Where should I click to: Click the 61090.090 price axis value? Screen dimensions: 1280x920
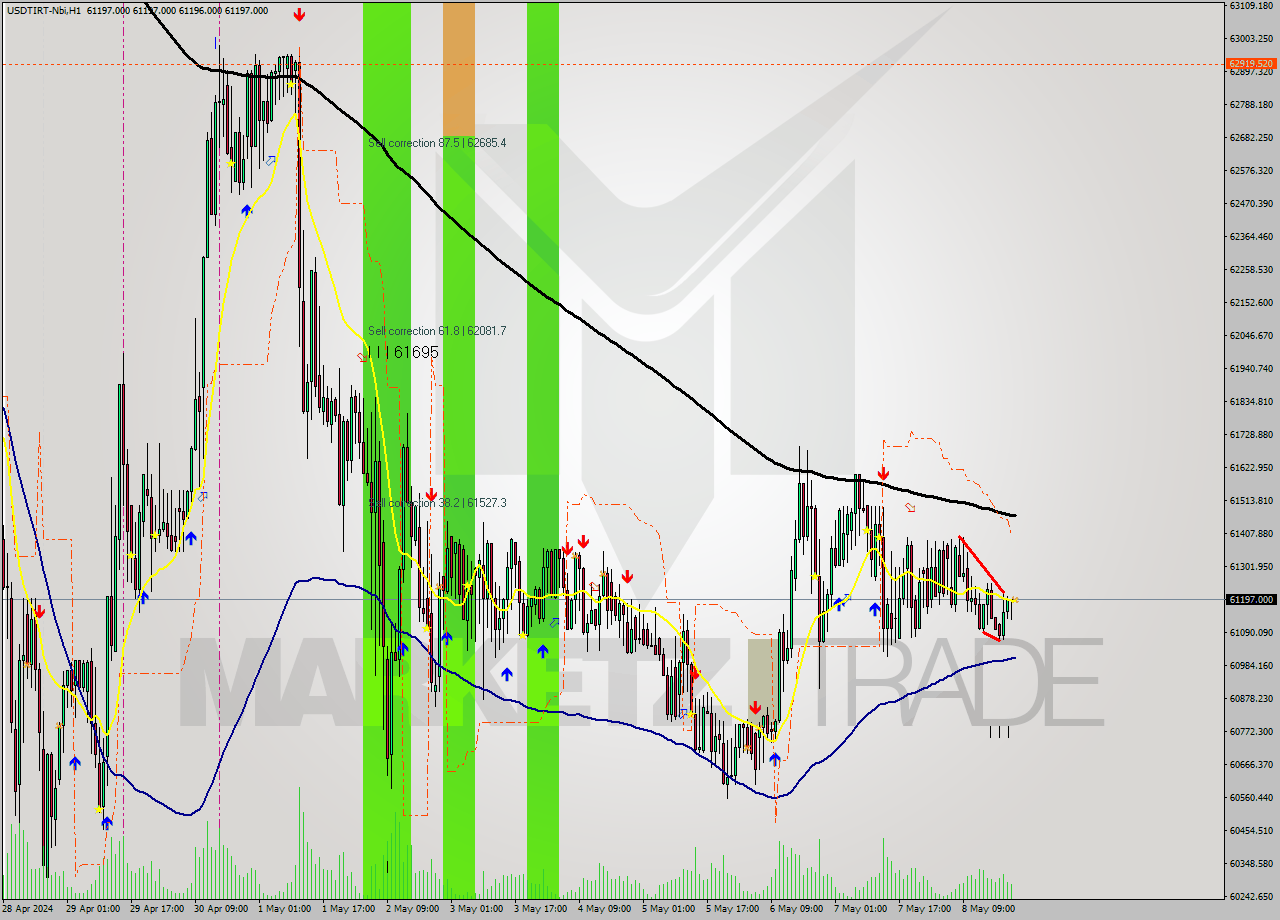[1251, 632]
